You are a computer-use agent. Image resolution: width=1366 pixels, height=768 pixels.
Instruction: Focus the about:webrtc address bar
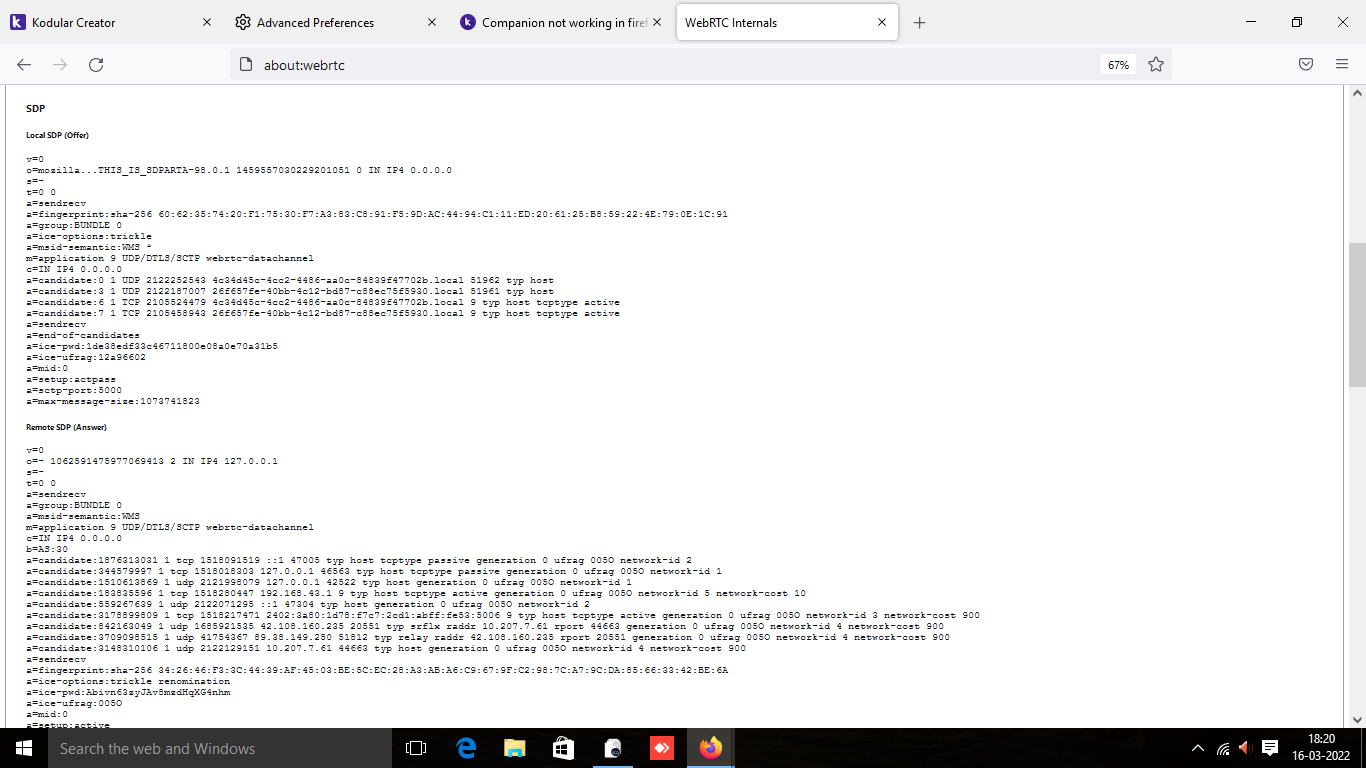(x=680, y=65)
